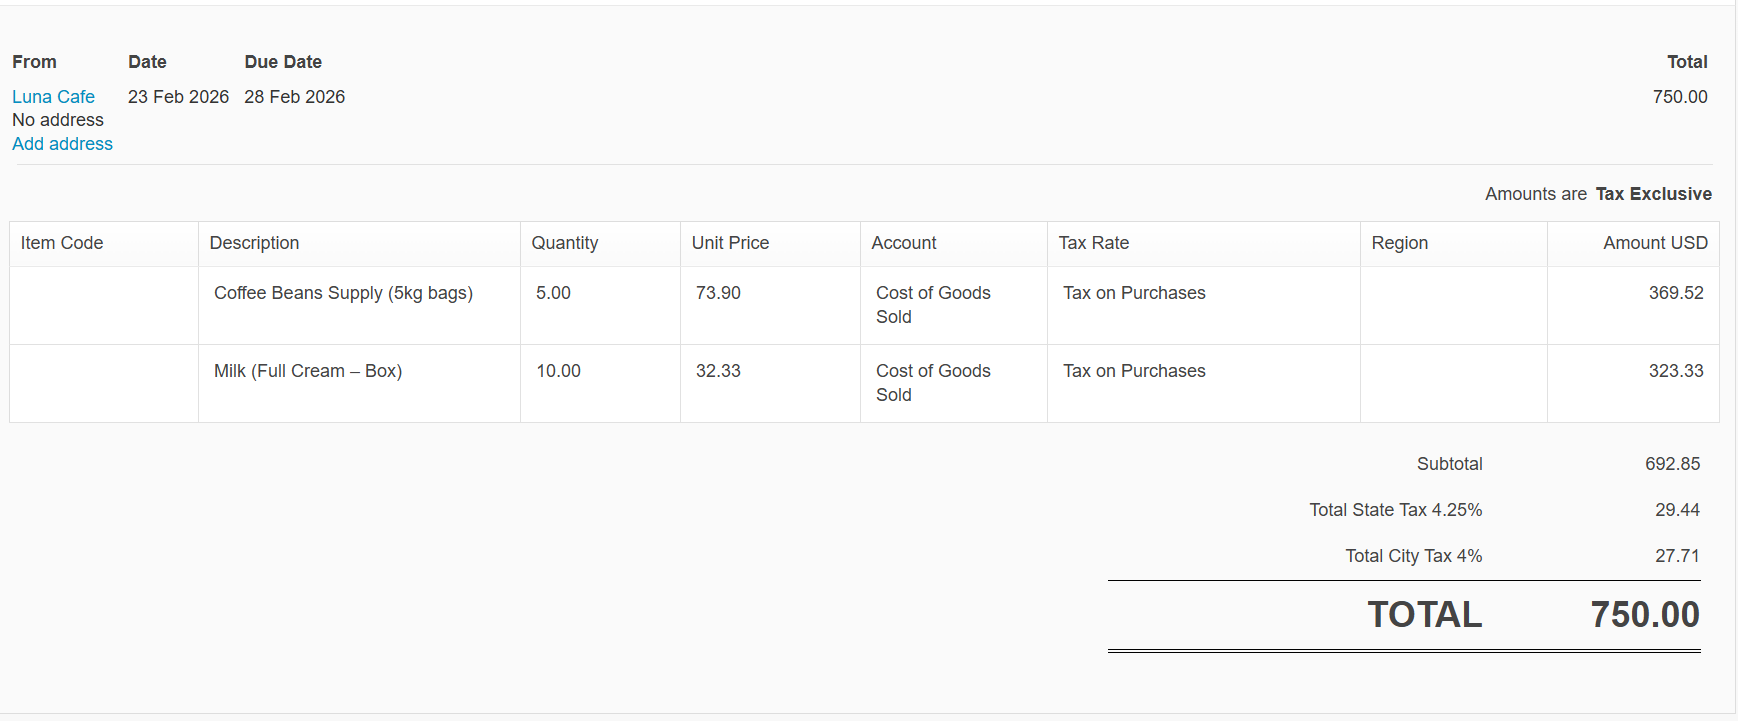
Task: Select the Coffee Beans Supply description cell
Action: coord(343,293)
